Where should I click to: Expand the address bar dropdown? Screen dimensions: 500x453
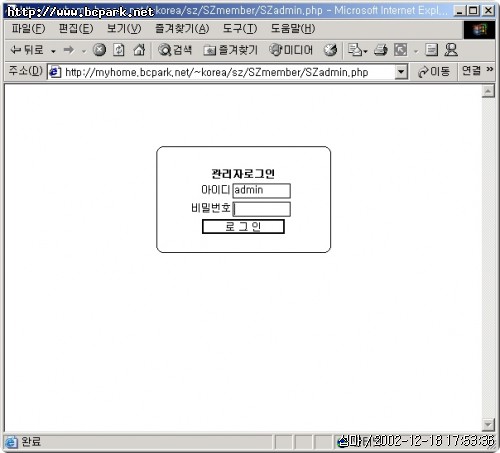pos(401,72)
